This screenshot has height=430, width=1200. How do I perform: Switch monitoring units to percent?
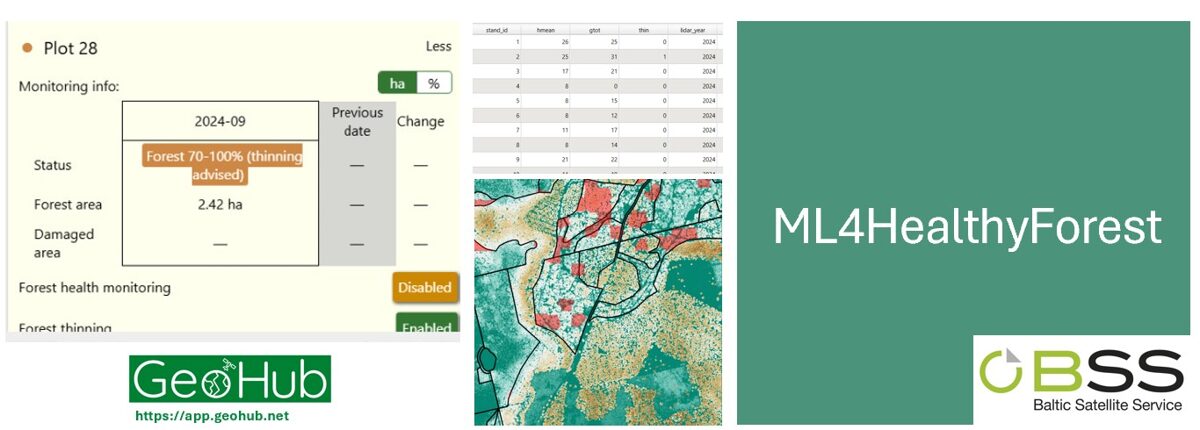pos(434,84)
